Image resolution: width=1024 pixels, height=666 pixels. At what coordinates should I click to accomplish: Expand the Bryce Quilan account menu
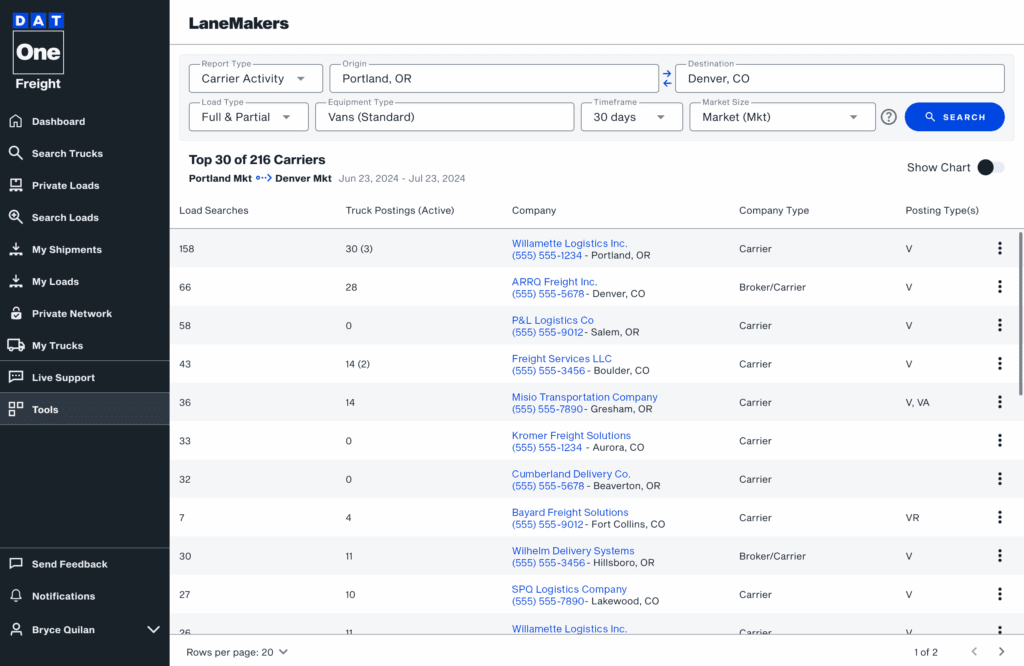pos(153,630)
